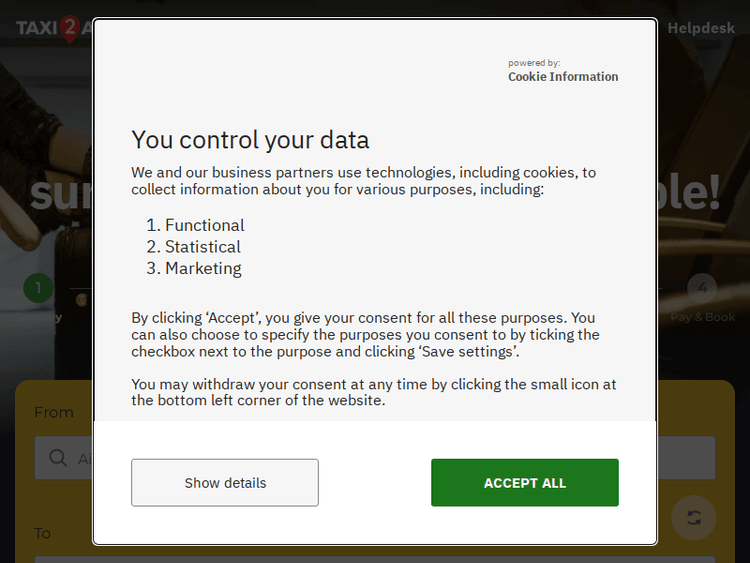The image size is (750, 563).
Task: Click the Functional purpose list item
Action: point(204,225)
